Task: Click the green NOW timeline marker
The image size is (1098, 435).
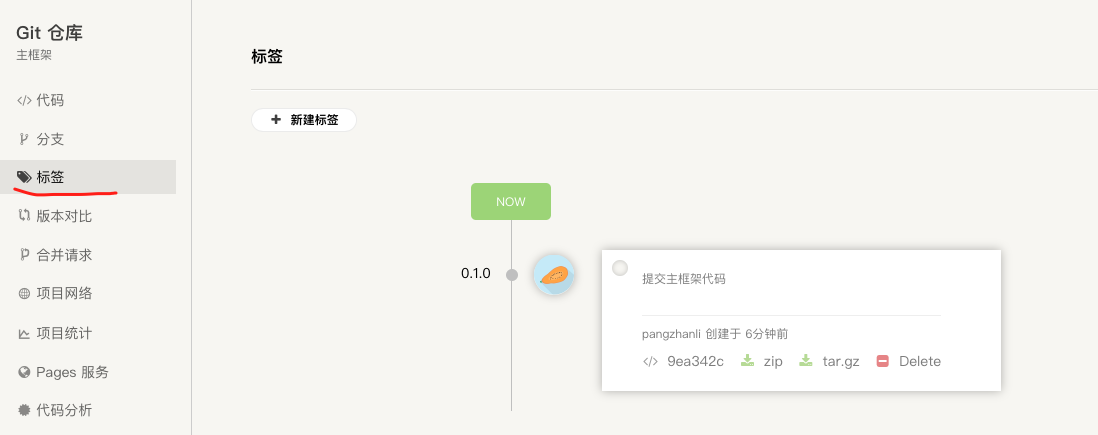Action: (x=510, y=202)
